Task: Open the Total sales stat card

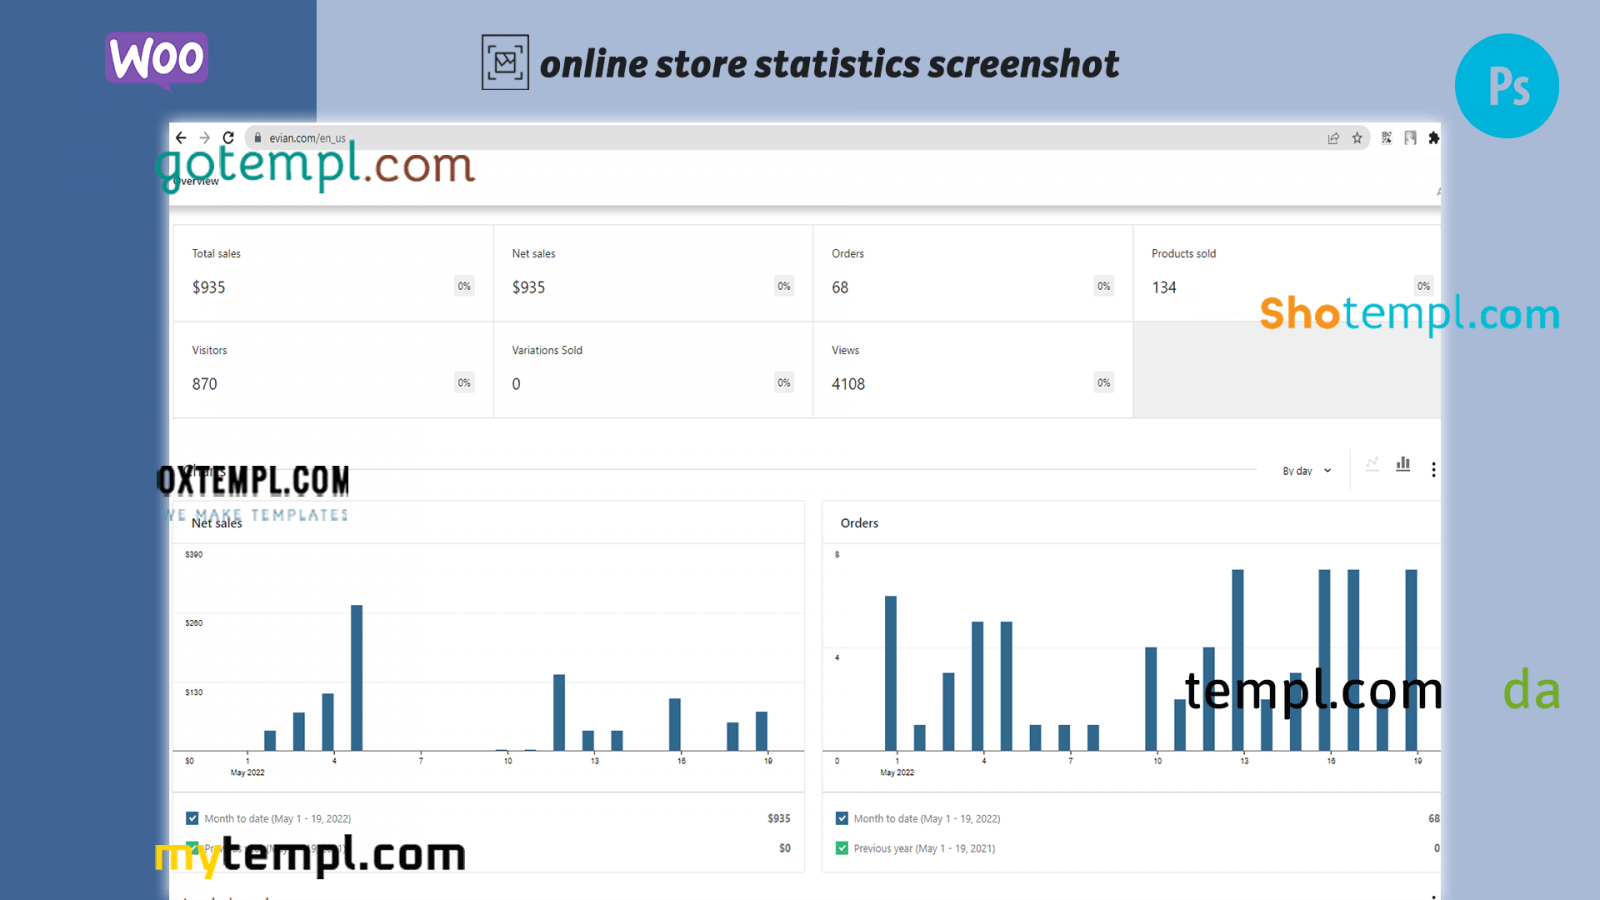Action: 333,273
